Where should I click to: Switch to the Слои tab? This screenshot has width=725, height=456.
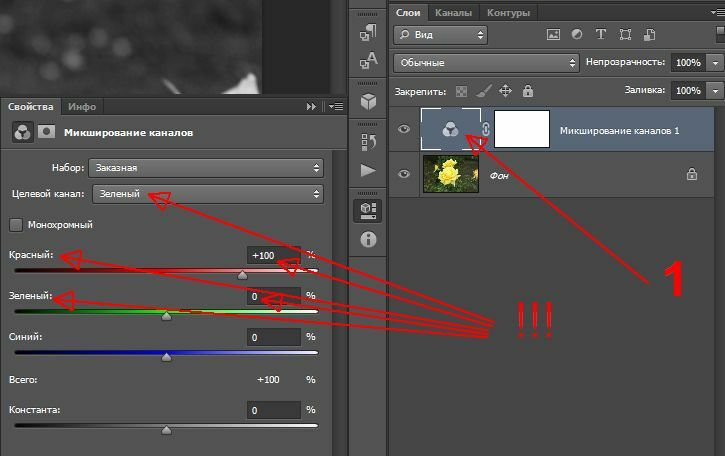[x=408, y=13]
